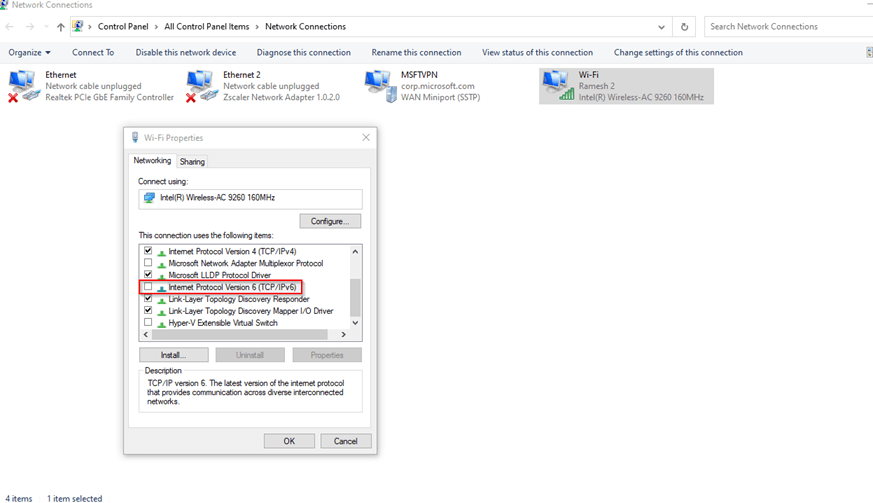
Task: Refresh the Network Connections view
Action: pos(684,27)
